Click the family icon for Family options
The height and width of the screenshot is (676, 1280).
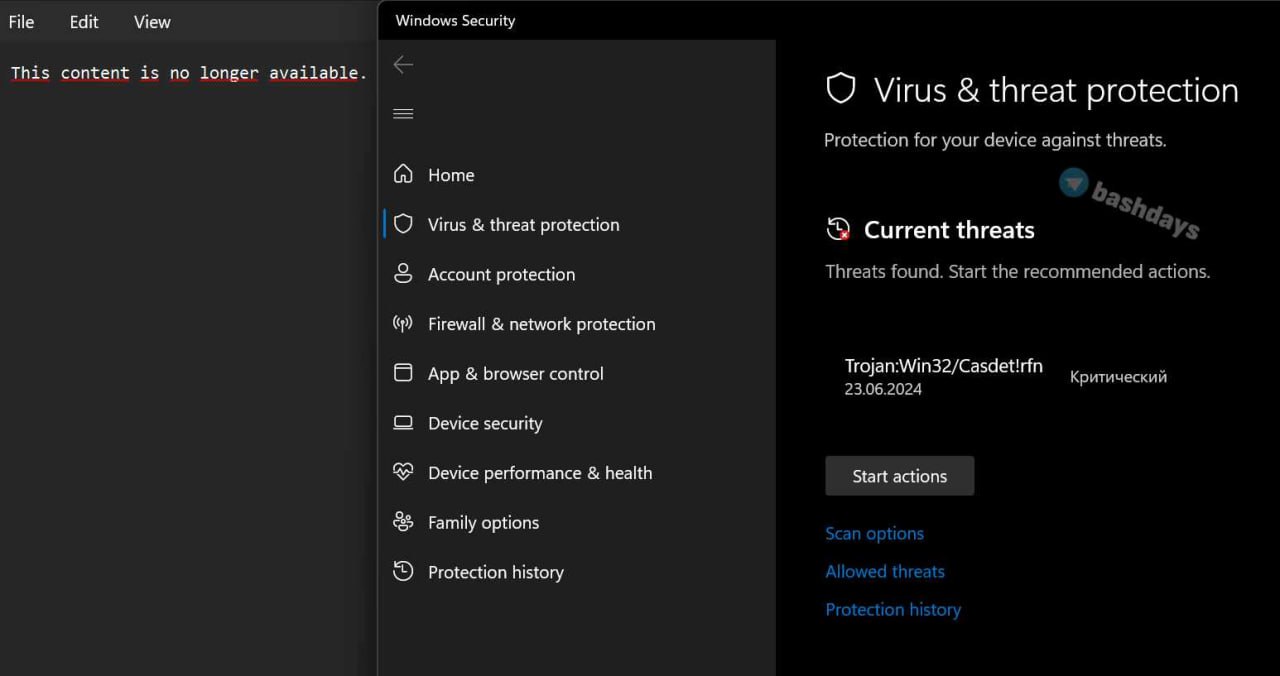coord(403,522)
